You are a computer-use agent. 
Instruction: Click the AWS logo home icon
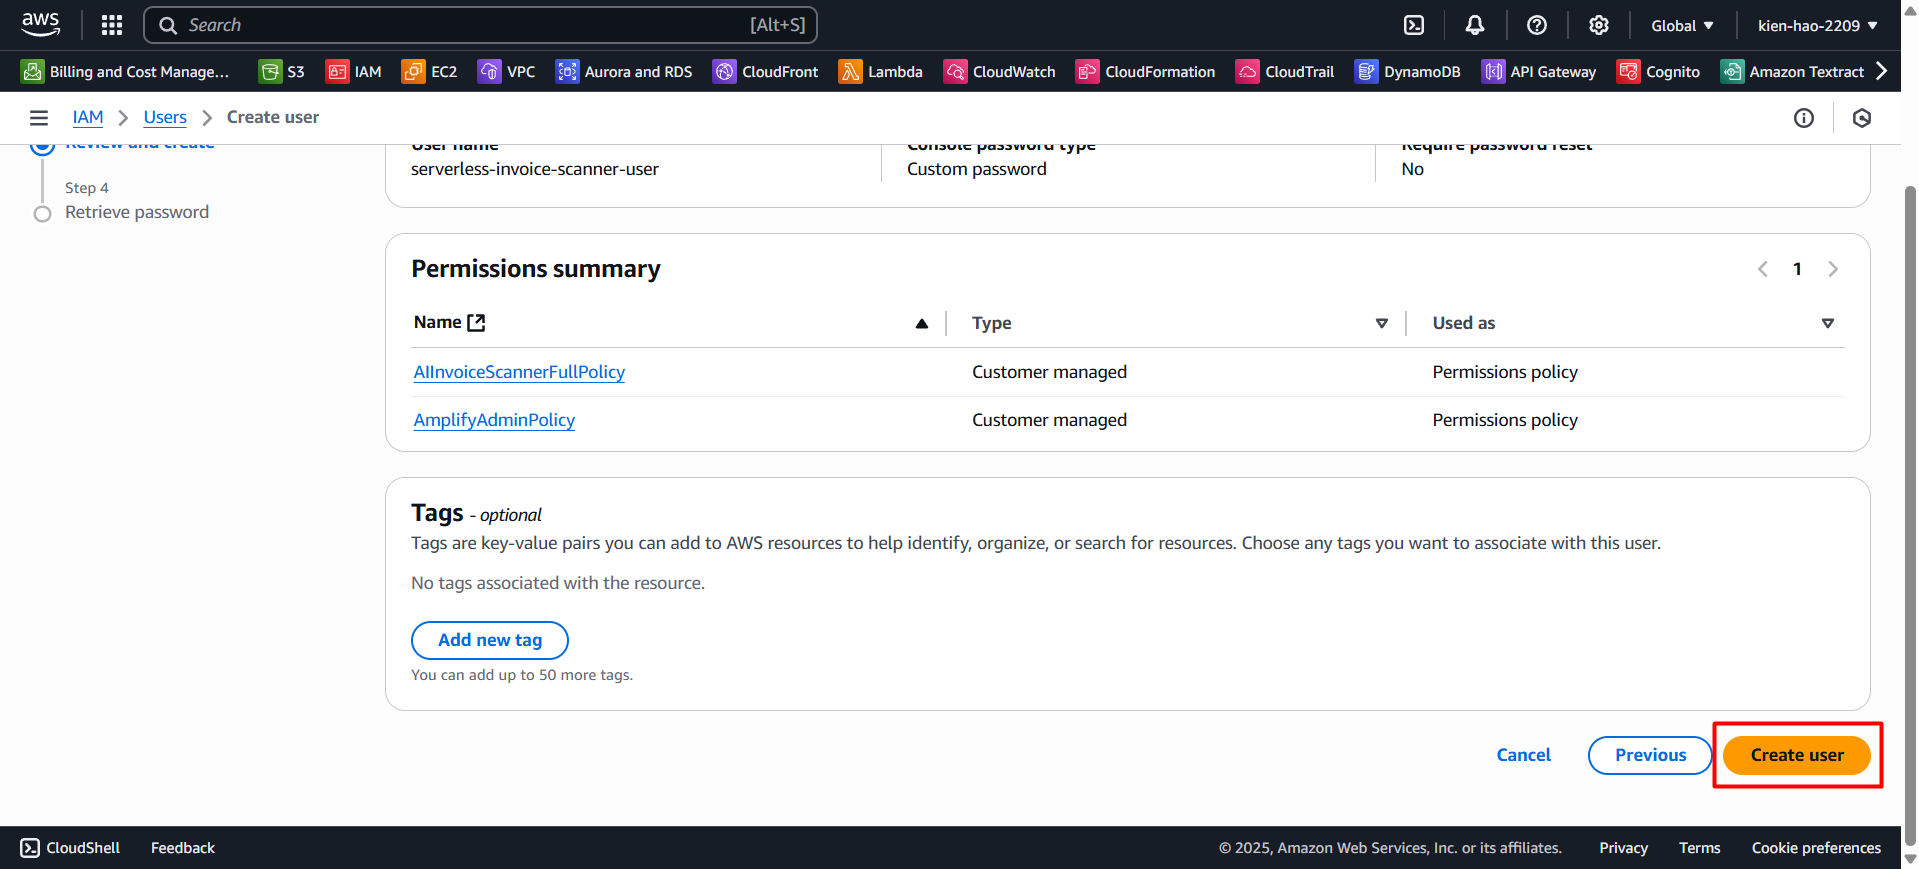(x=41, y=24)
